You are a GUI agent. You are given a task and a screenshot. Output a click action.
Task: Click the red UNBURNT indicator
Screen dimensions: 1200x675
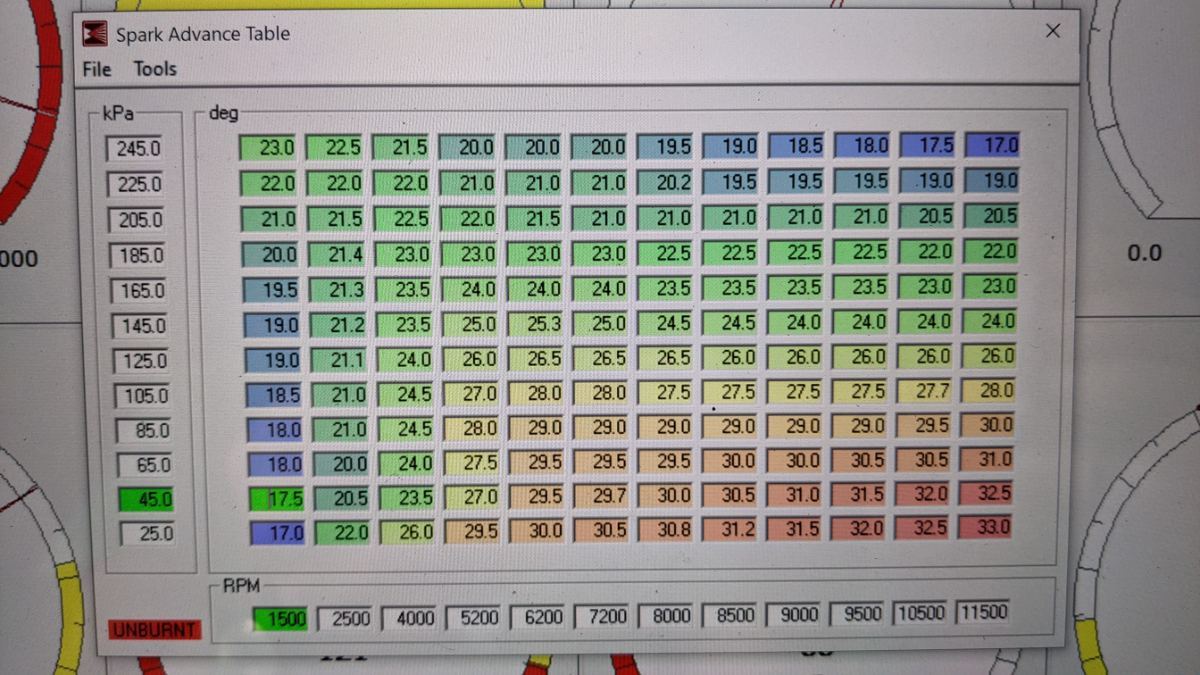[155, 630]
